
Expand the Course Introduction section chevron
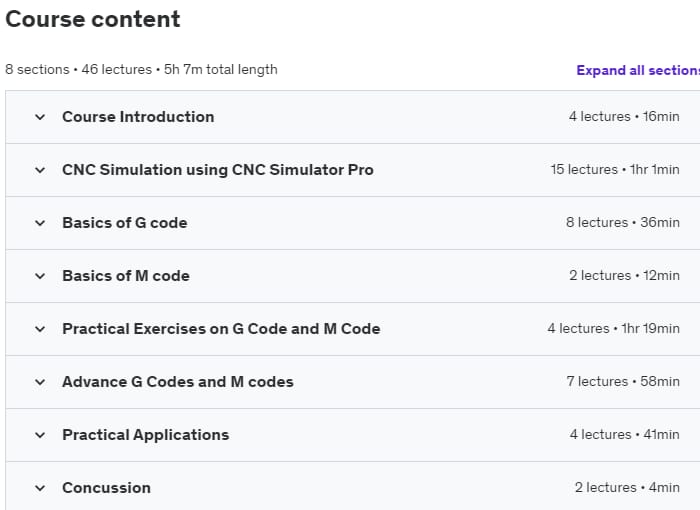click(40, 117)
